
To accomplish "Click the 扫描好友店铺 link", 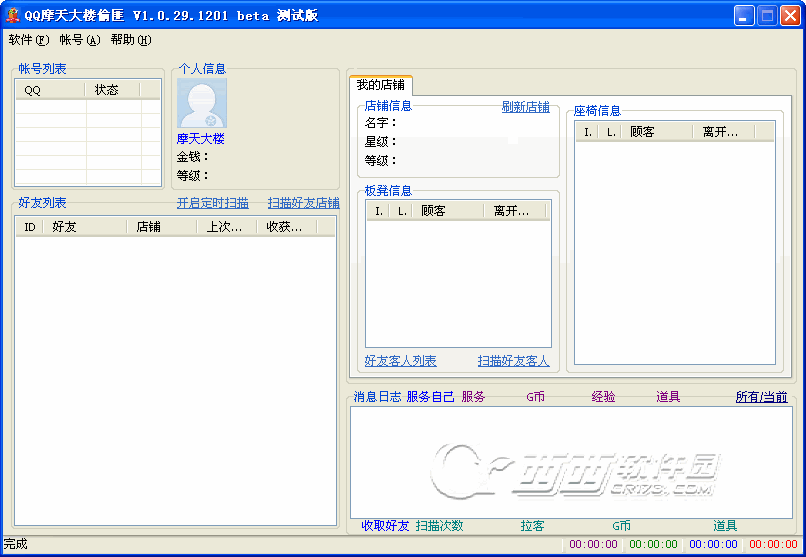I will (303, 203).
